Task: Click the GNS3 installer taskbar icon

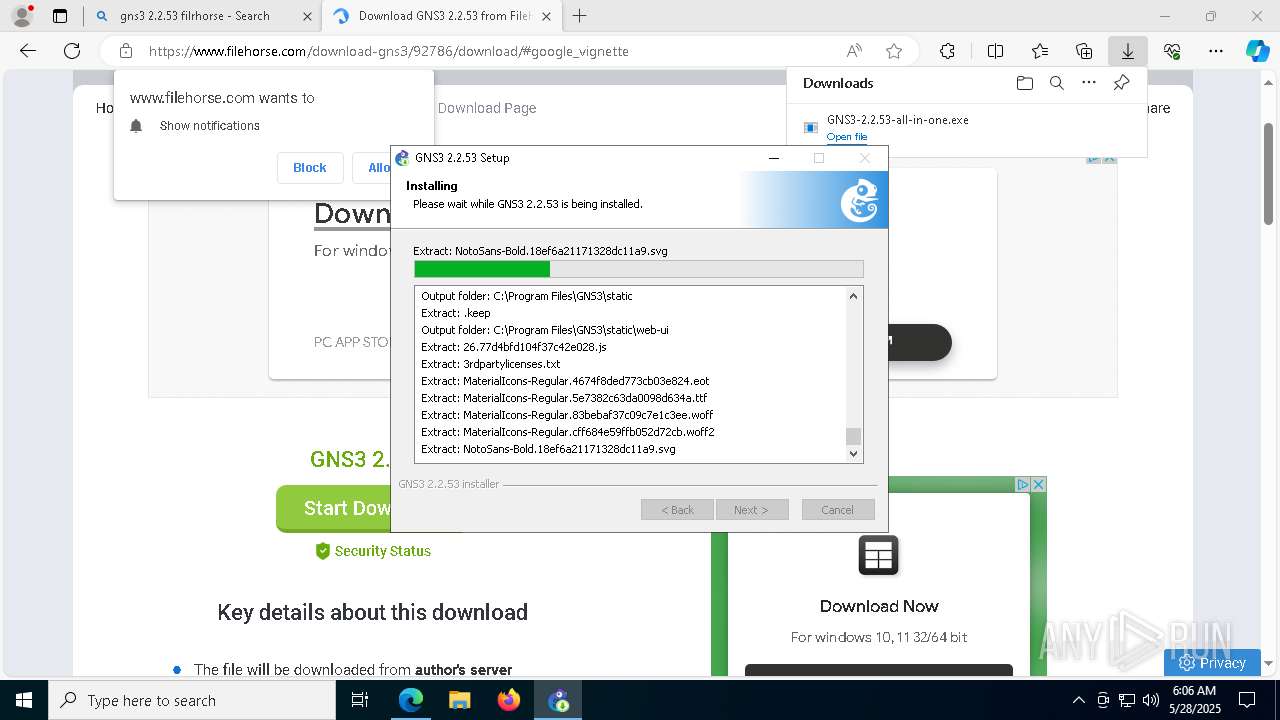Action: coord(558,700)
